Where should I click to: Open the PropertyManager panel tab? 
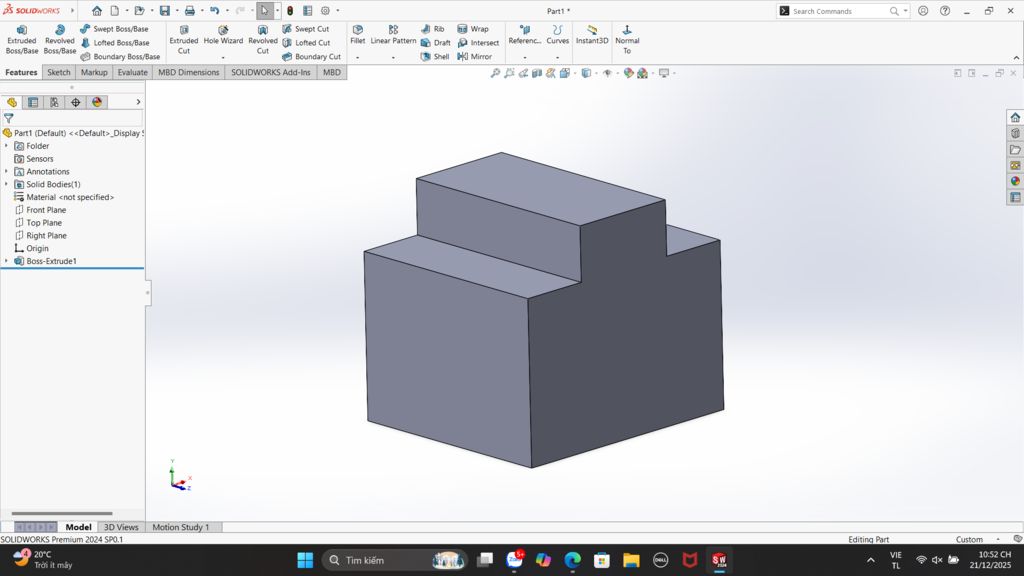[x=33, y=102]
